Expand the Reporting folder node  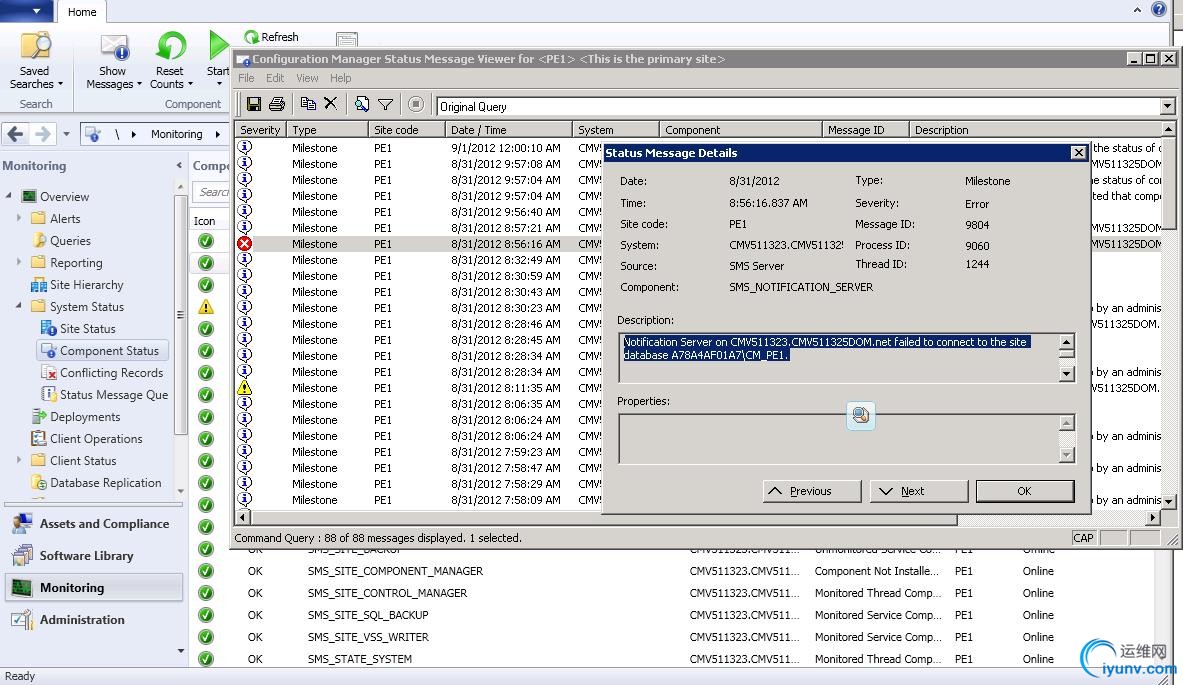pyautogui.click(x=20, y=262)
